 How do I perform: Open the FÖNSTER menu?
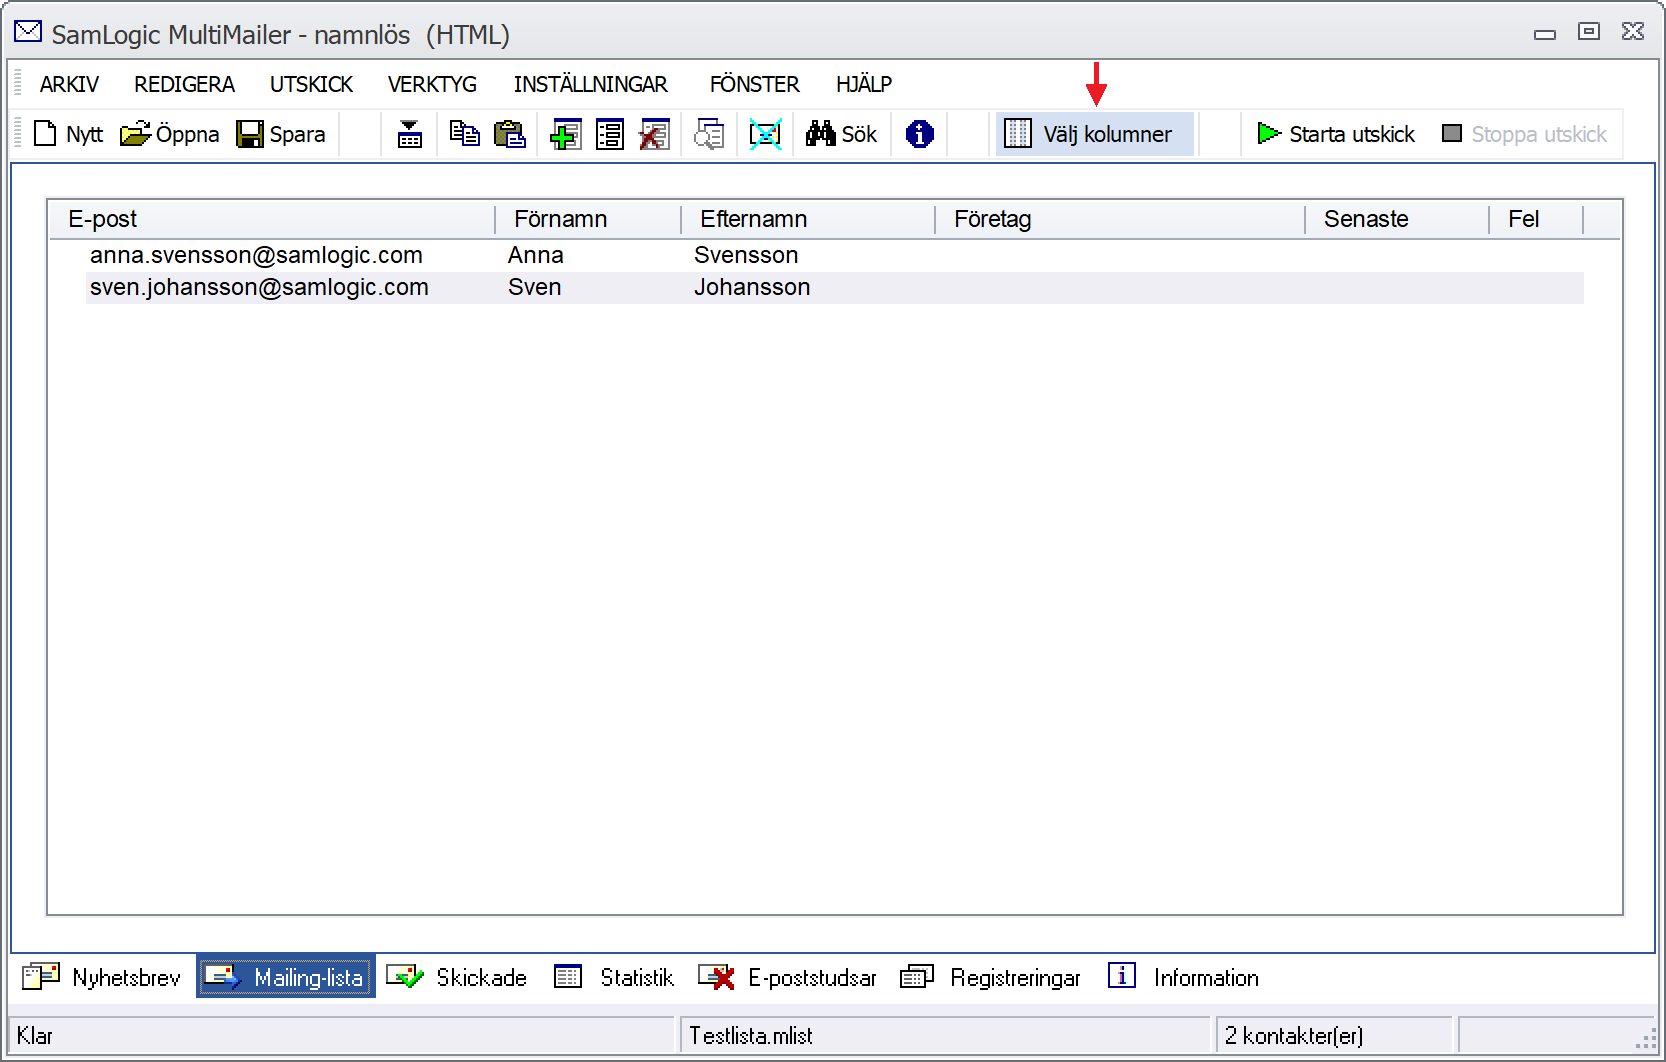tap(754, 84)
